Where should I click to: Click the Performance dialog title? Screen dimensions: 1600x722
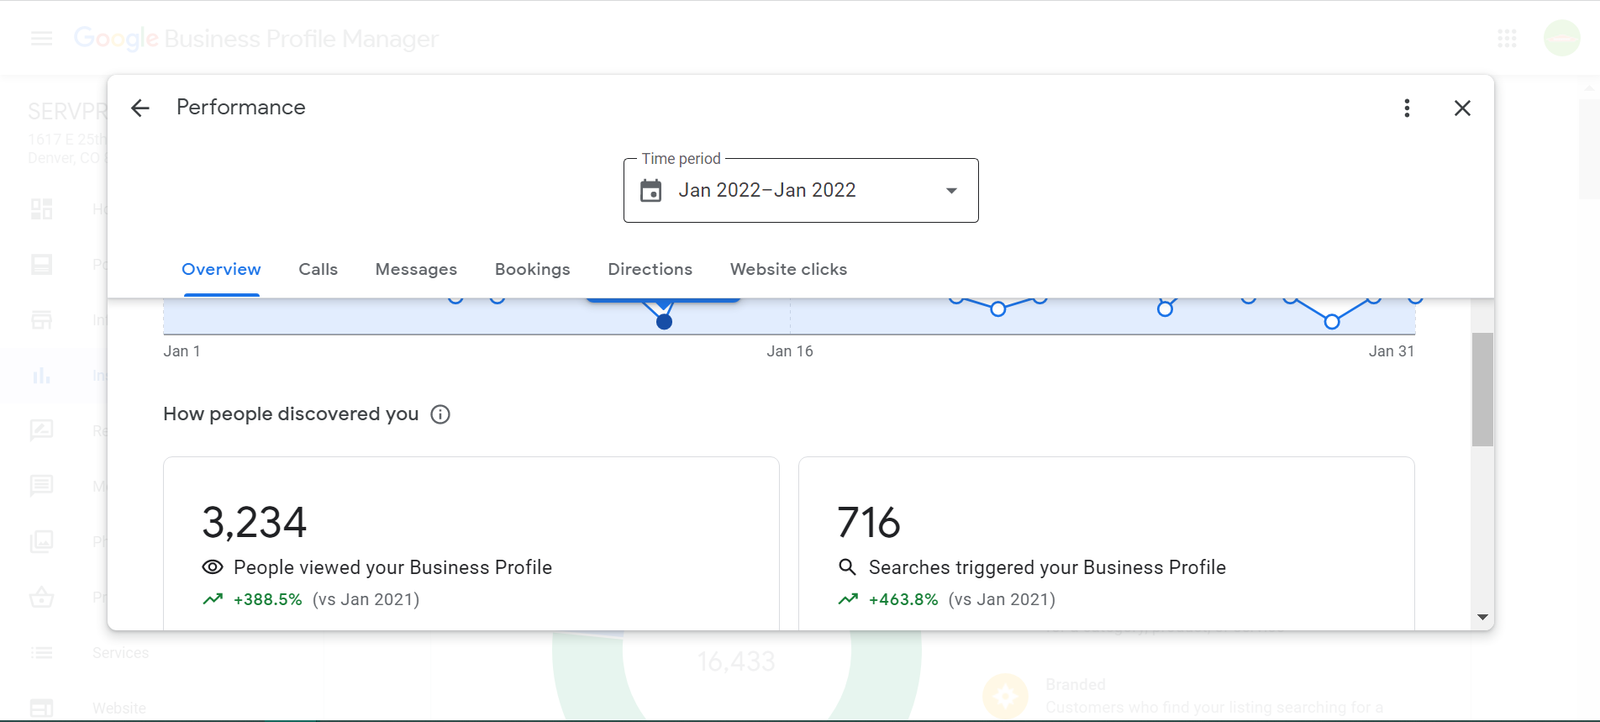[241, 107]
